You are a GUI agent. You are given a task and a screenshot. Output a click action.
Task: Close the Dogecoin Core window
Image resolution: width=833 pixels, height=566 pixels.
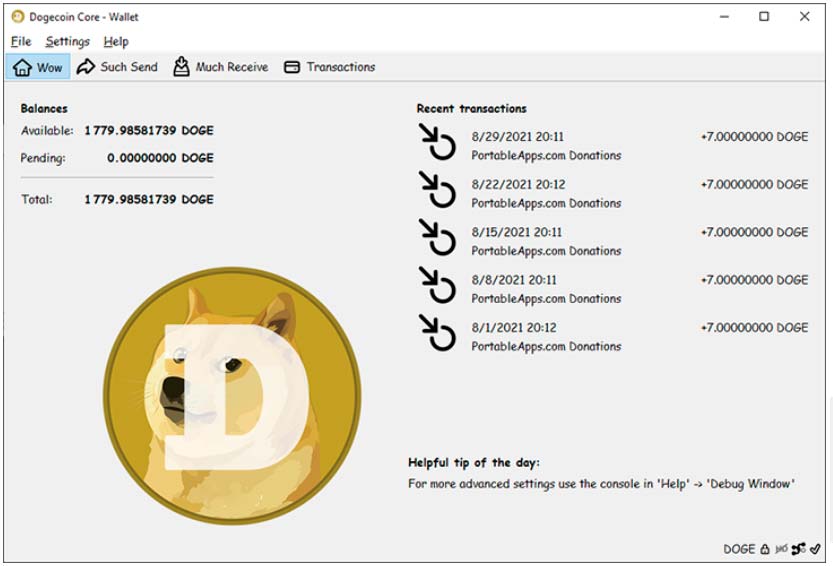[804, 17]
